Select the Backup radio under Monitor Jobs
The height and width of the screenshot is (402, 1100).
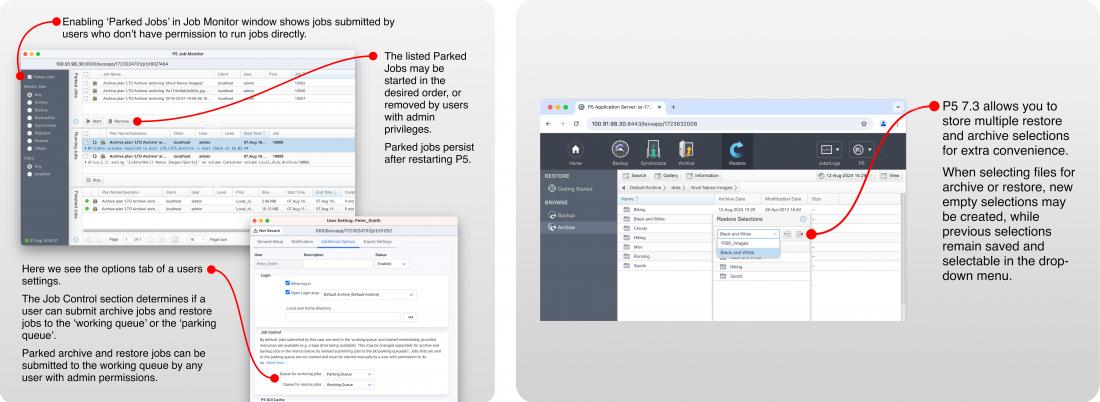coord(29,110)
